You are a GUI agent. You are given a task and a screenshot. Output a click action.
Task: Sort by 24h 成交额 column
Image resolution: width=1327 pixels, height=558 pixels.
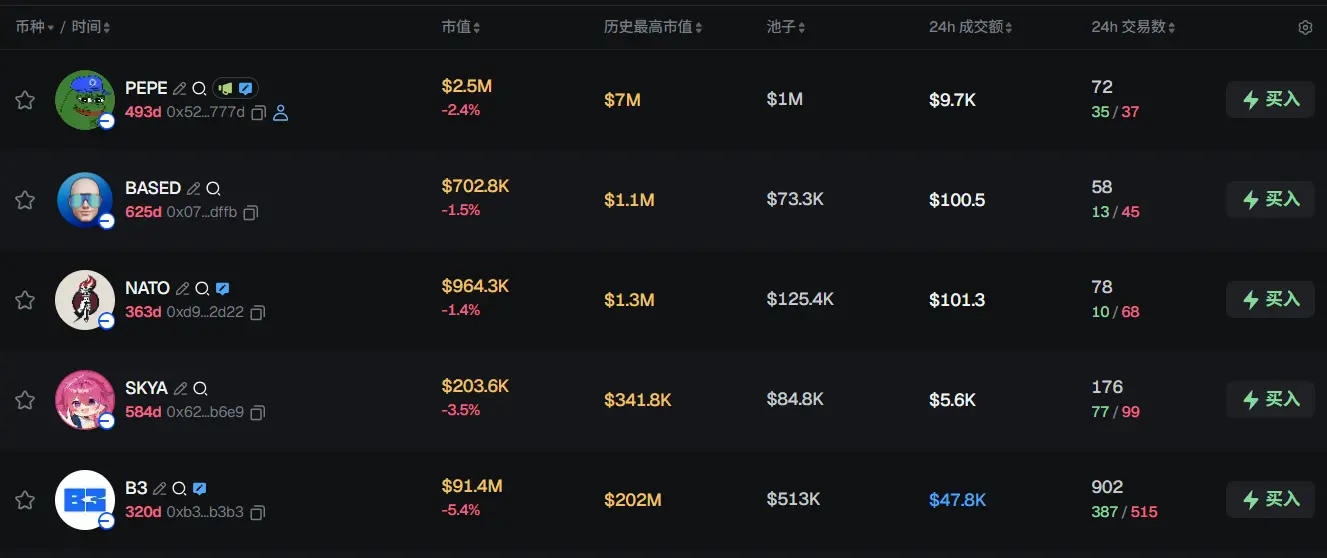click(x=970, y=27)
